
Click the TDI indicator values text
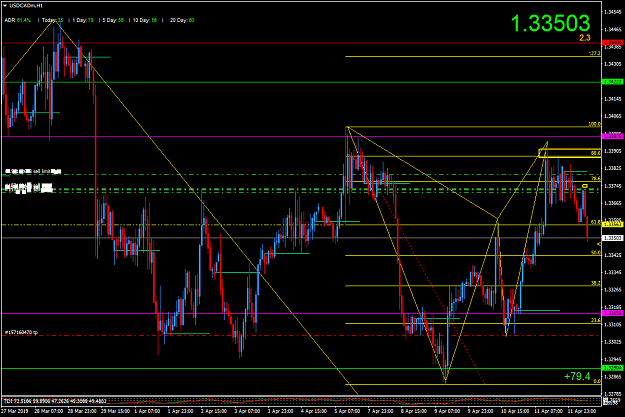click(55, 401)
